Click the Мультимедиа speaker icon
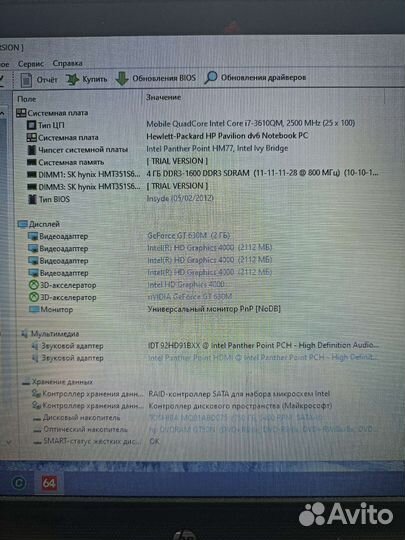This screenshot has width=405, height=540. [24, 334]
